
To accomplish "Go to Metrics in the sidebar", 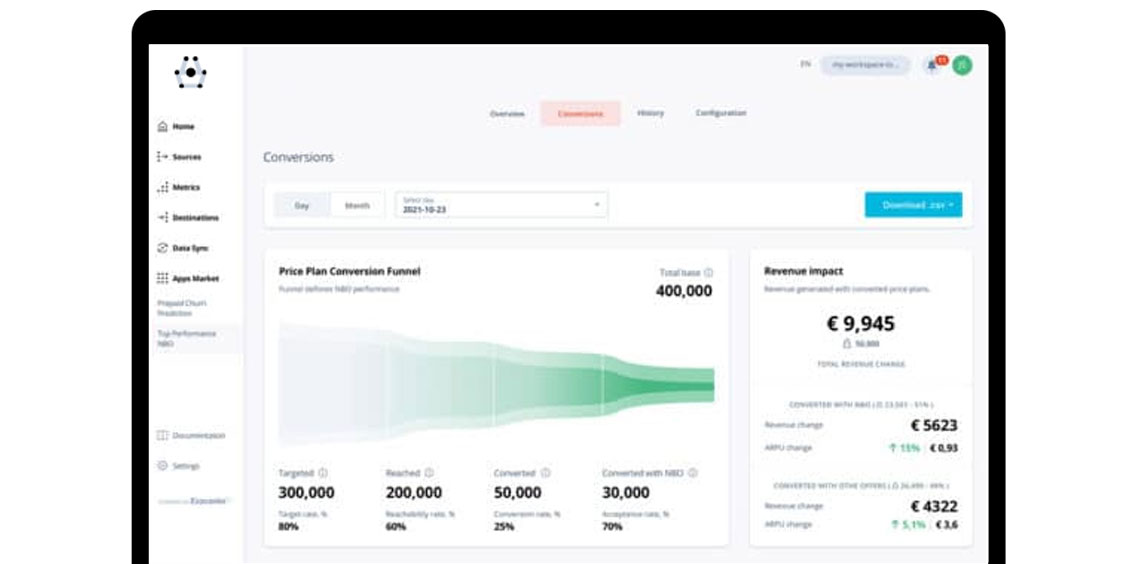I will [179, 187].
